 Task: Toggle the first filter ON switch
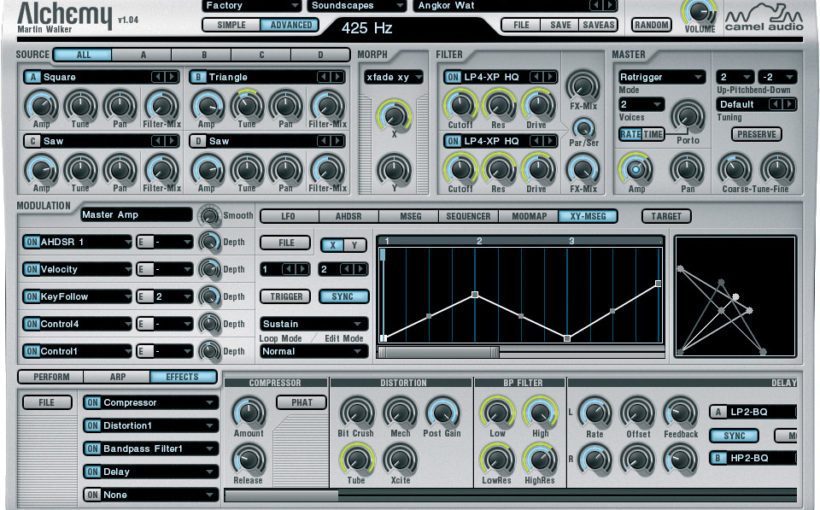tap(452, 77)
